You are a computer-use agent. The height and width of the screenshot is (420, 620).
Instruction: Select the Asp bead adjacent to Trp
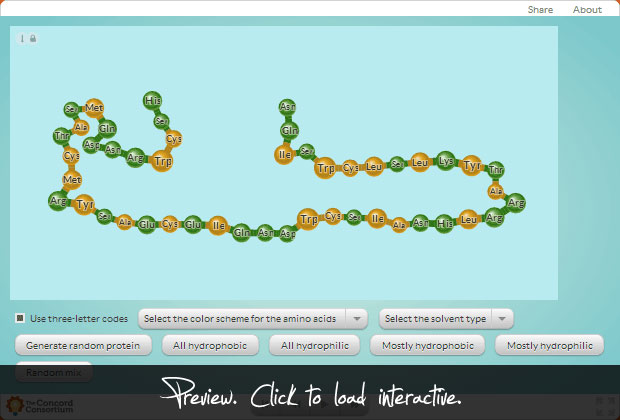tap(287, 234)
